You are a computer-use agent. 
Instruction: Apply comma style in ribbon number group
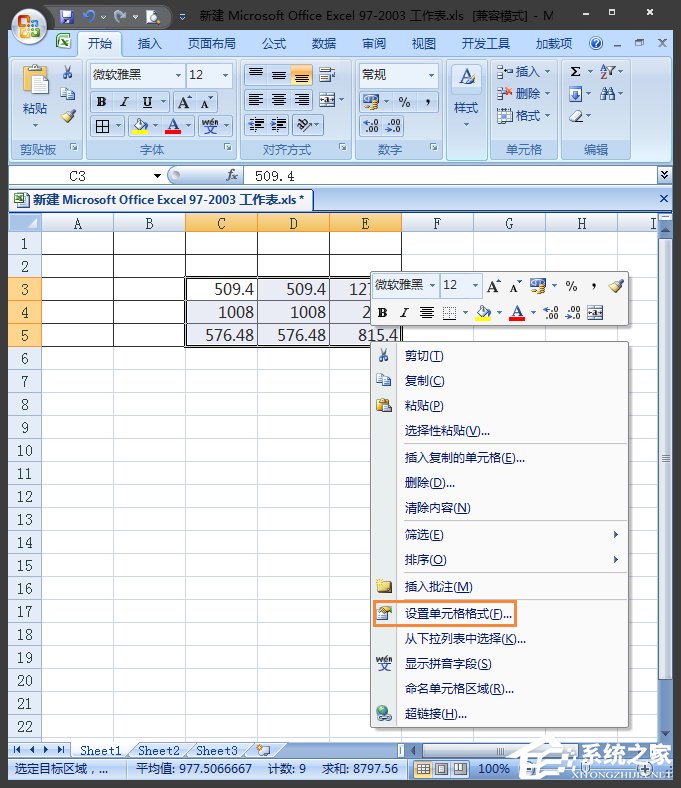click(428, 102)
